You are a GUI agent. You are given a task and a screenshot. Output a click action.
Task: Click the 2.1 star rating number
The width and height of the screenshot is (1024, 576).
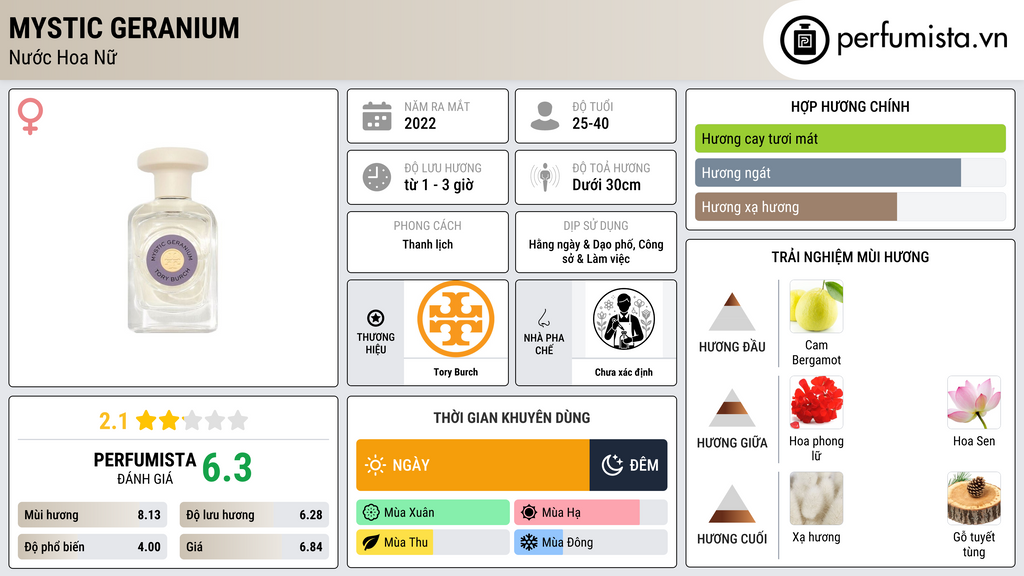tap(113, 421)
